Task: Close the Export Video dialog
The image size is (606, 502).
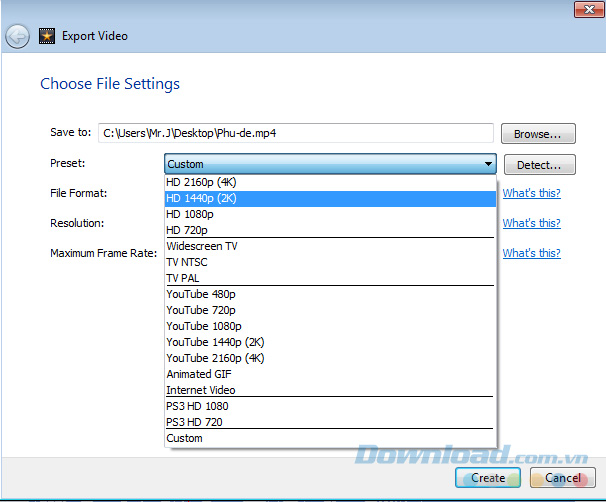Action: click(586, 9)
